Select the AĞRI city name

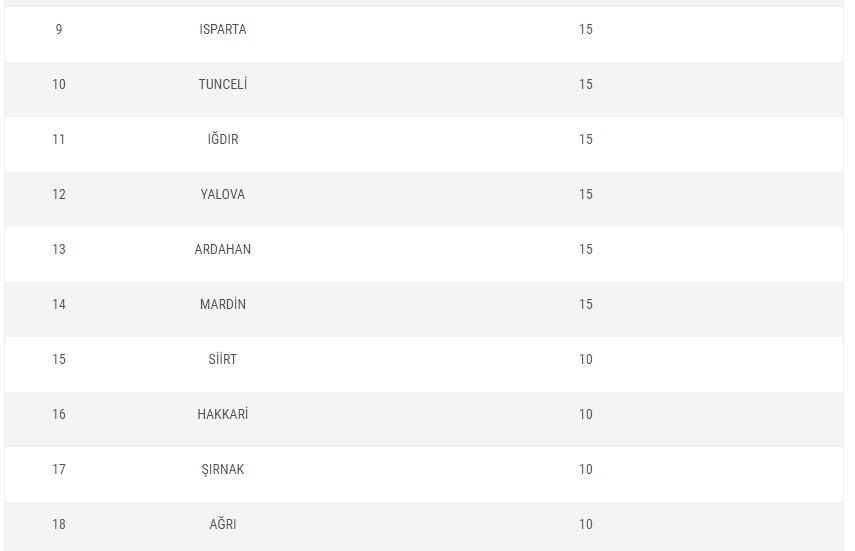[x=222, y=525]
